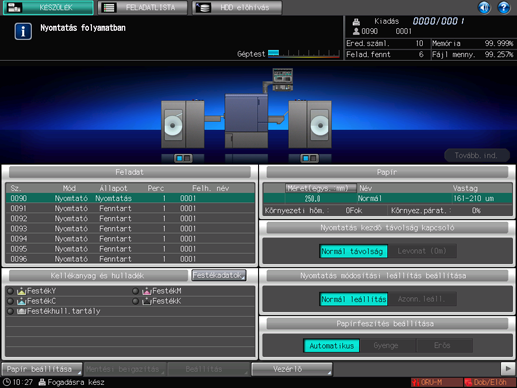Click the Fogadásra kész printer status icon
Image resolution: width=517 pixels, height=388 pixels.
(42, 382)
